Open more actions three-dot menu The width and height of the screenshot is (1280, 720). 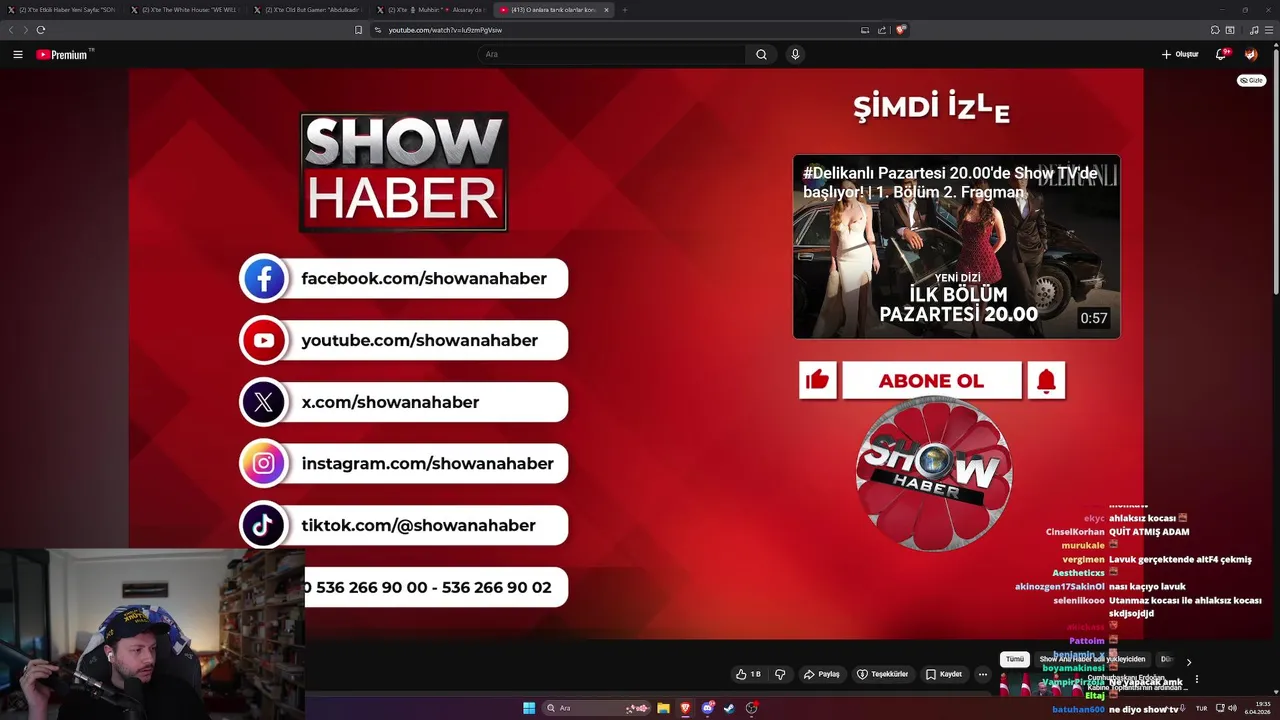(x=983, y=674)
